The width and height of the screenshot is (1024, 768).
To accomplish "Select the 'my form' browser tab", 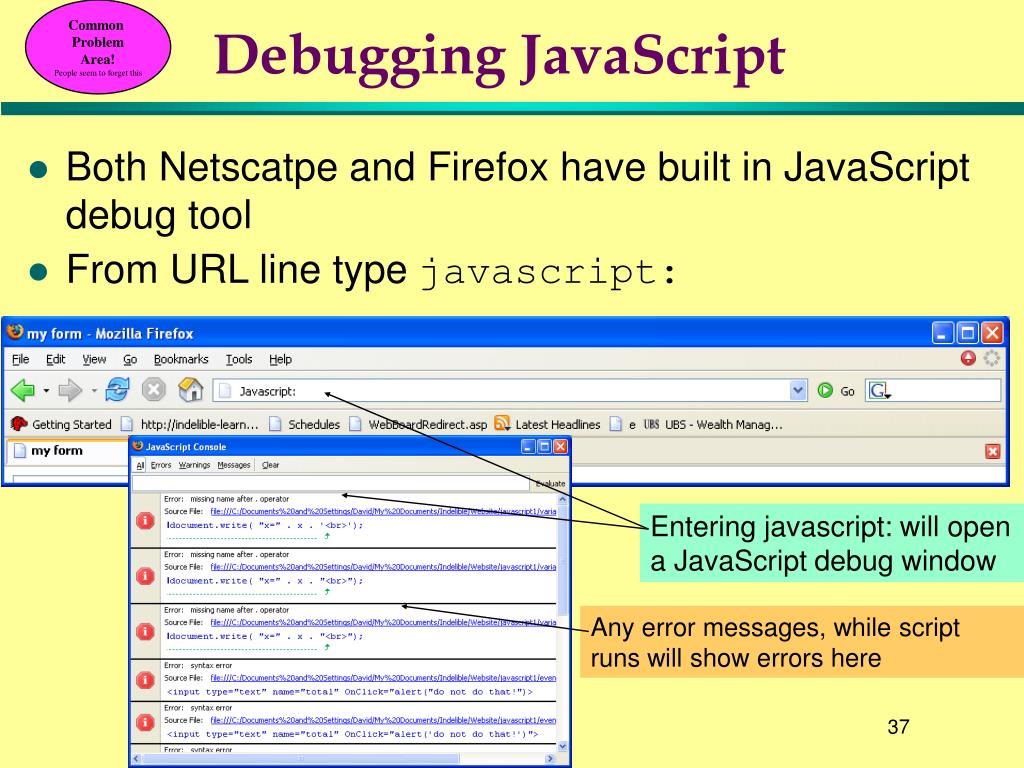I will (68, 451).
